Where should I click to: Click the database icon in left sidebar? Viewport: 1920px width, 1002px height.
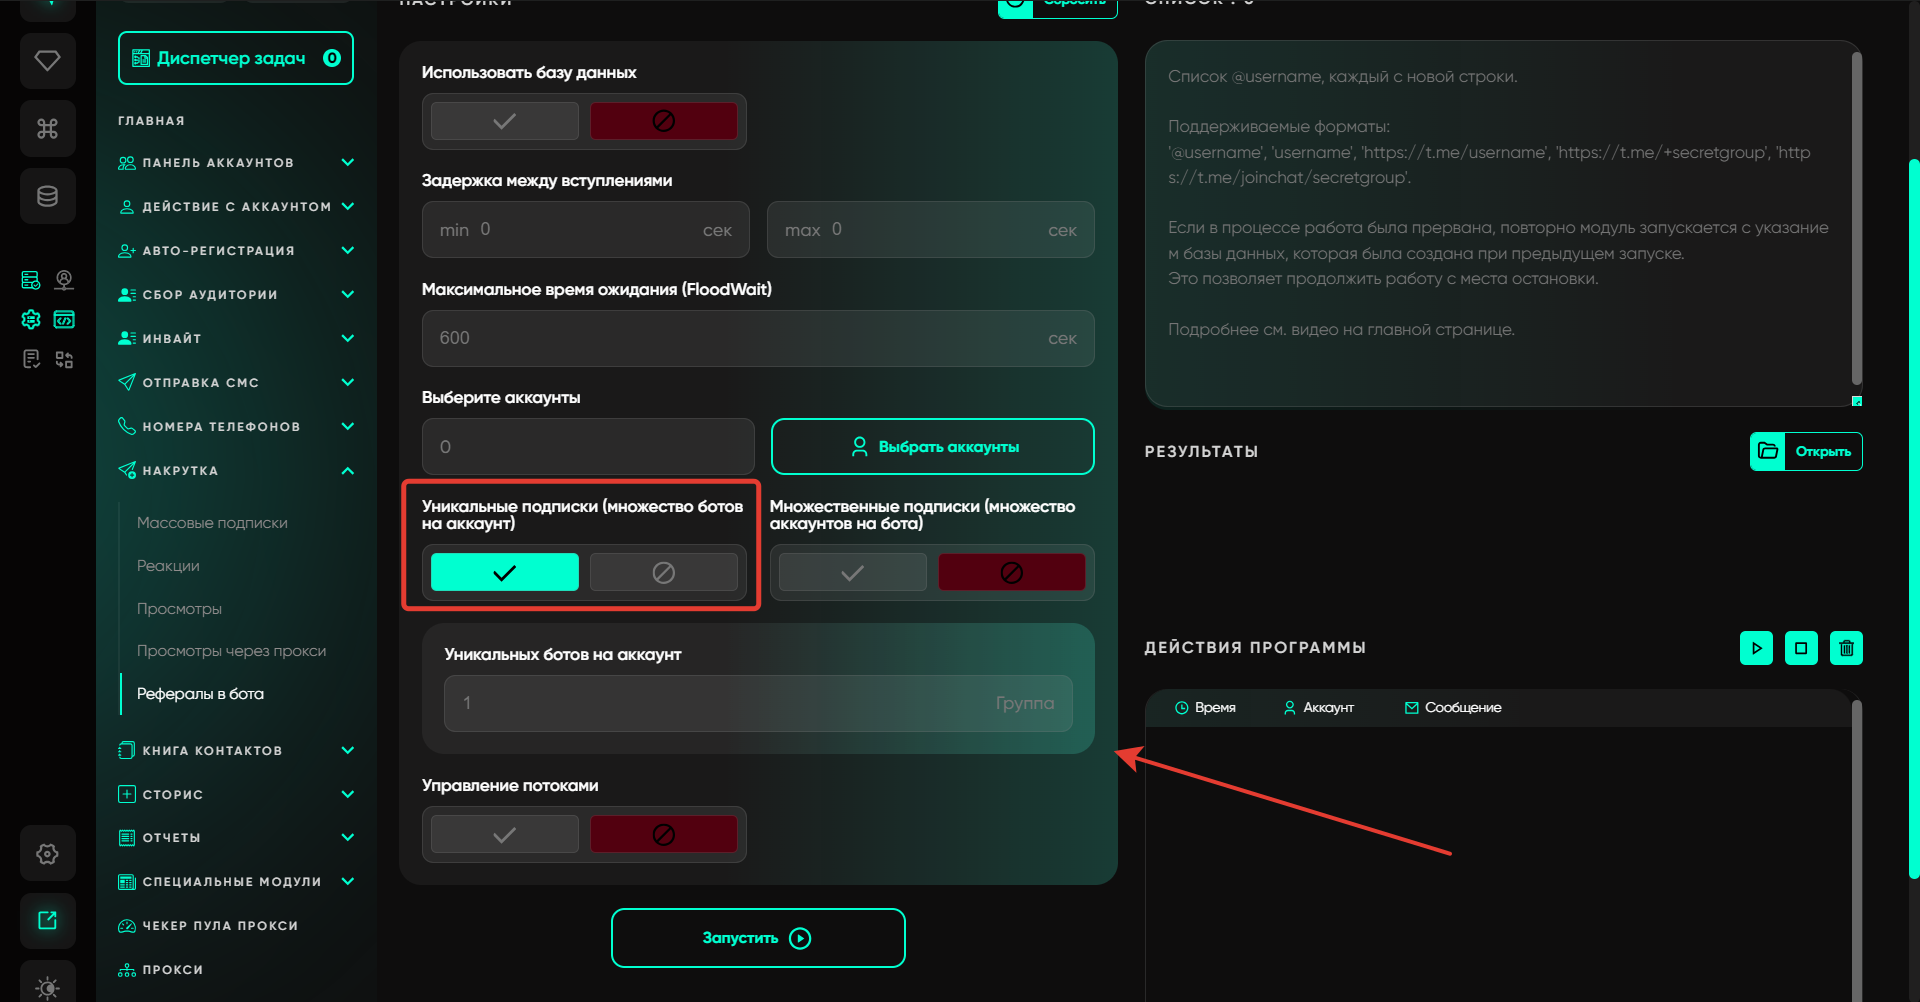pyautogui.click(x=47, y=196)
